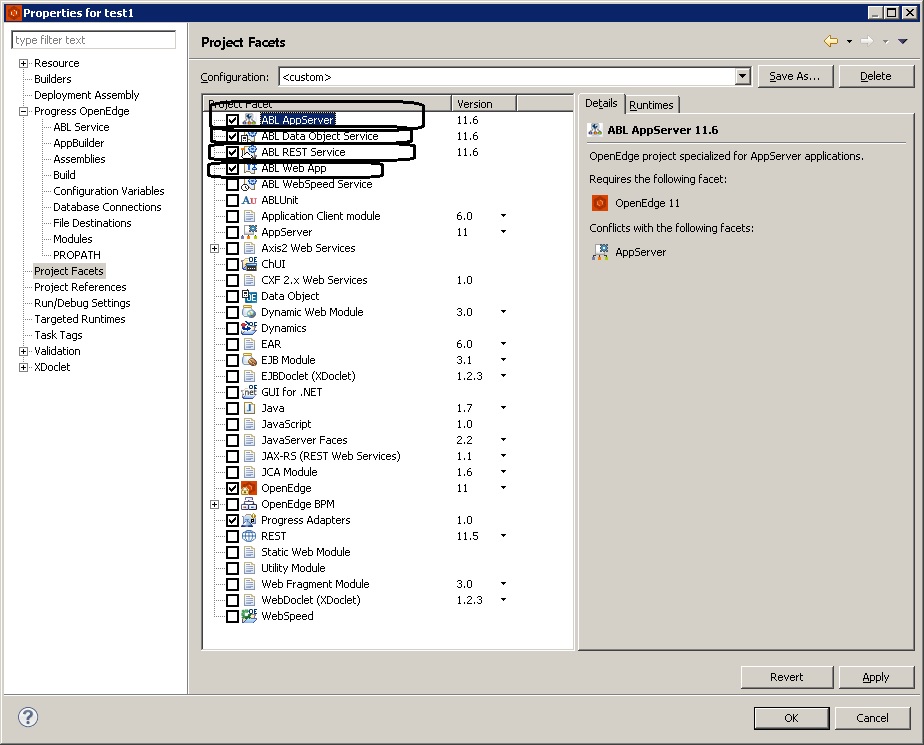Click the OpenEdge BPM icon
This screenshot has width=924, height=745.
click(249, 504)
